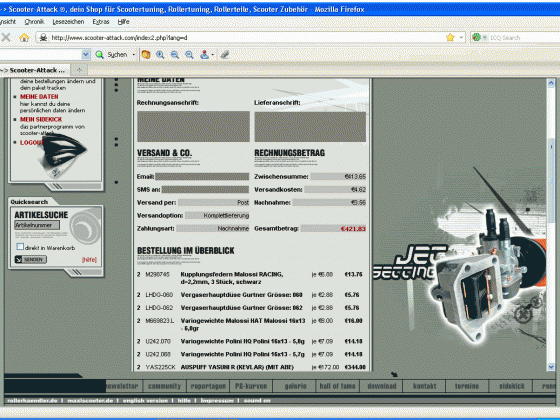The height and width of the screenshot is (420, 560).
Task: Open the kontakt section
Action: tap(424, 386)
